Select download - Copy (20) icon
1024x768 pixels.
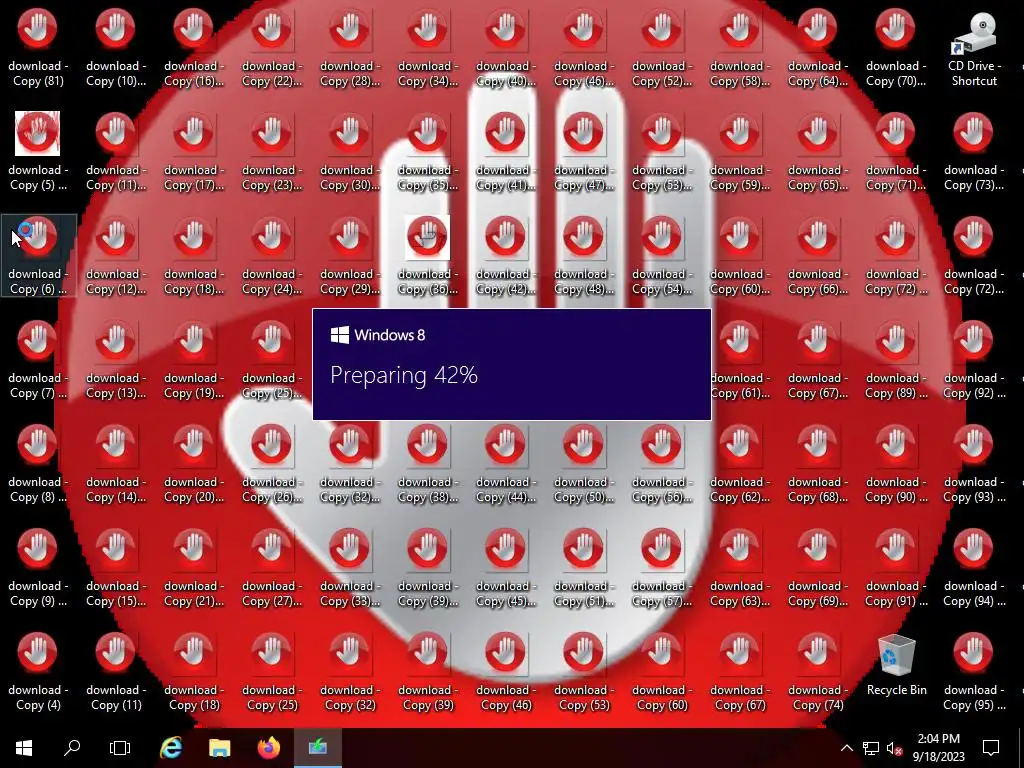pyautogui.click(x=193, y=464)
